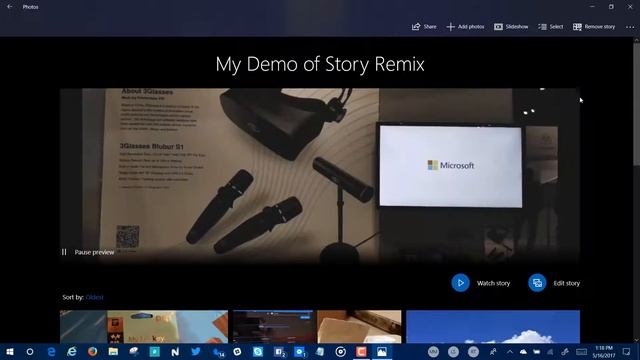Click Remove story
The image size is (640, 360).
594,27
